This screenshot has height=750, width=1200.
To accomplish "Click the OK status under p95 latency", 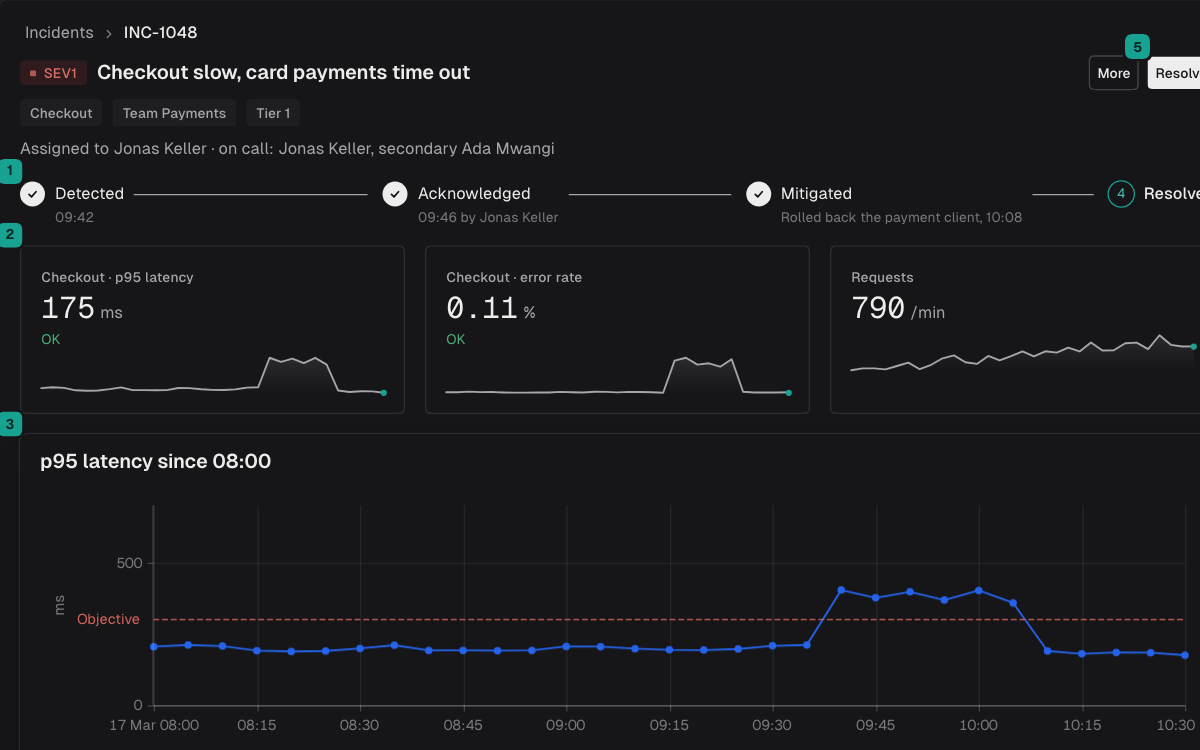I will click(x=50, y=339).
